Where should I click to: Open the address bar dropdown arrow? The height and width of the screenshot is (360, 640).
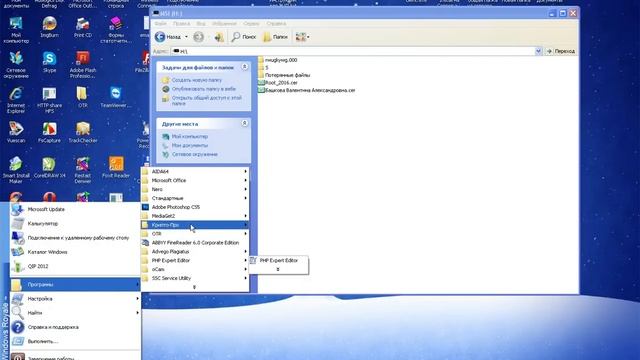click(538, 51)
